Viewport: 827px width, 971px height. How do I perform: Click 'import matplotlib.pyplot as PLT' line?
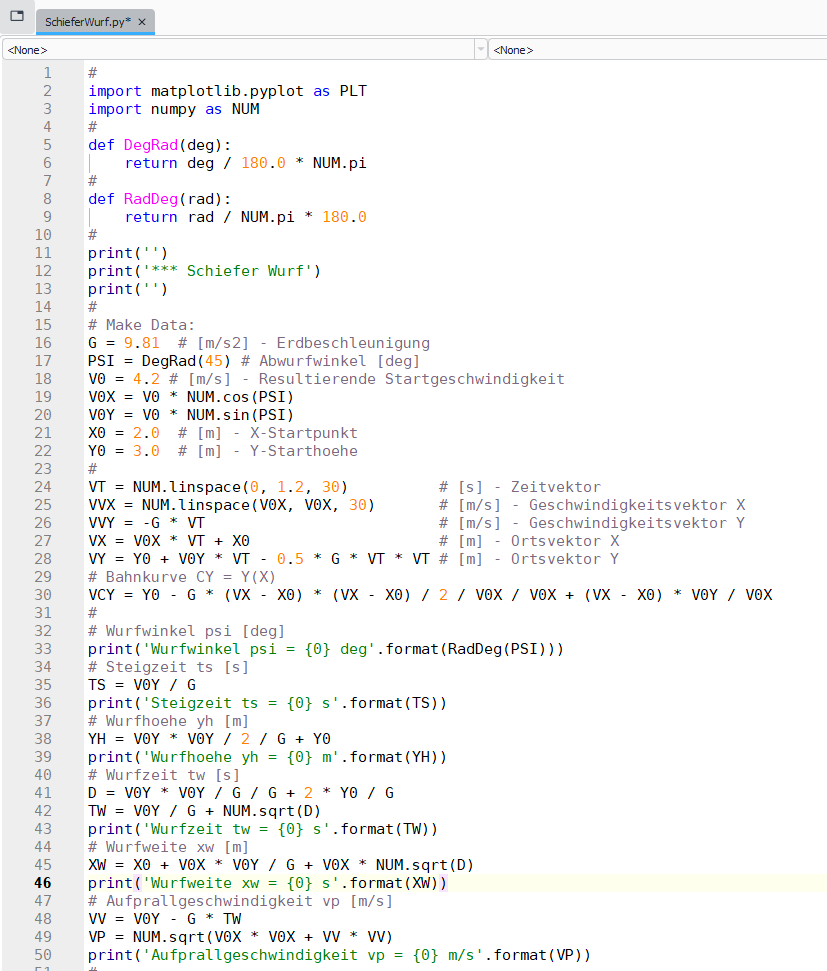(x=227, y=91)
